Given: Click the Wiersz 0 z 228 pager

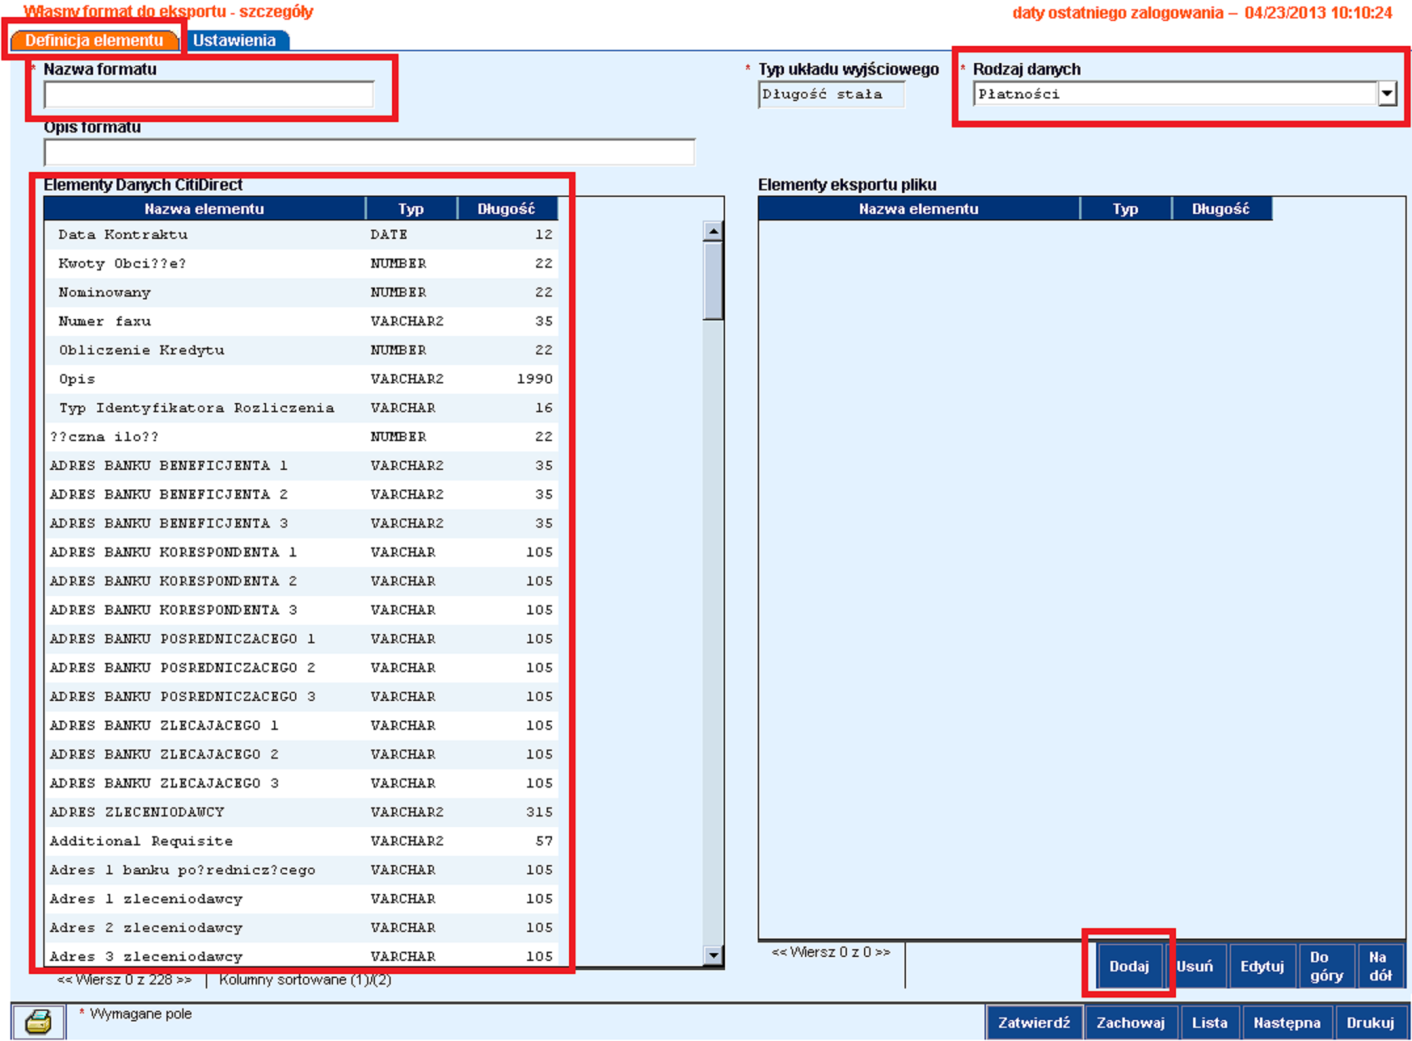Looking at the screenshot, I should point(124,980).
